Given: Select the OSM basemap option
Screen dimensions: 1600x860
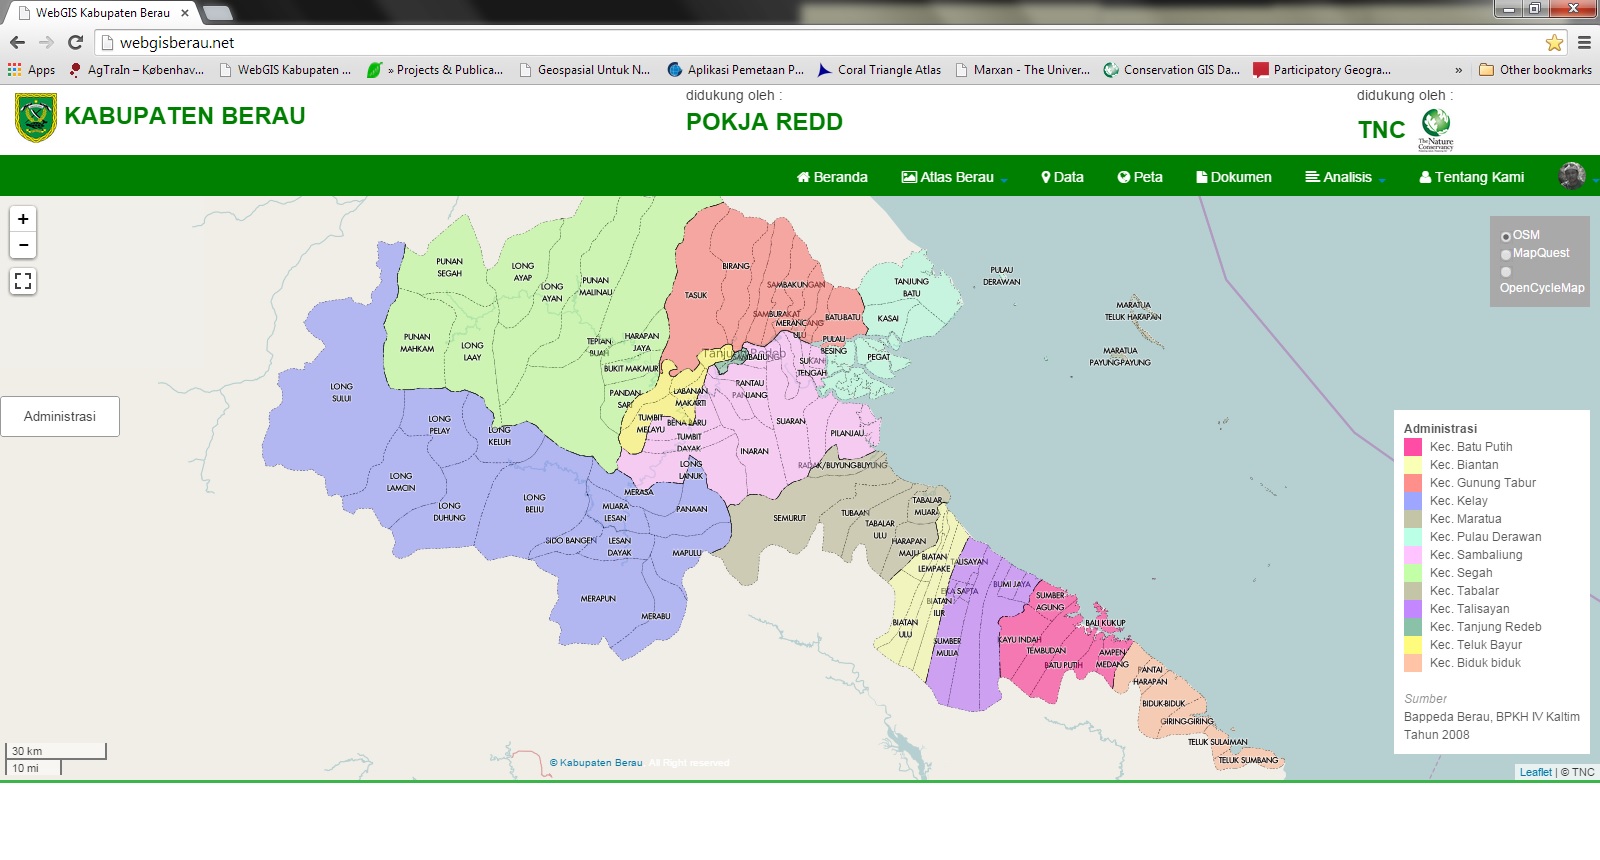Looking at the screenshot, I should (x=1506, y=236).
